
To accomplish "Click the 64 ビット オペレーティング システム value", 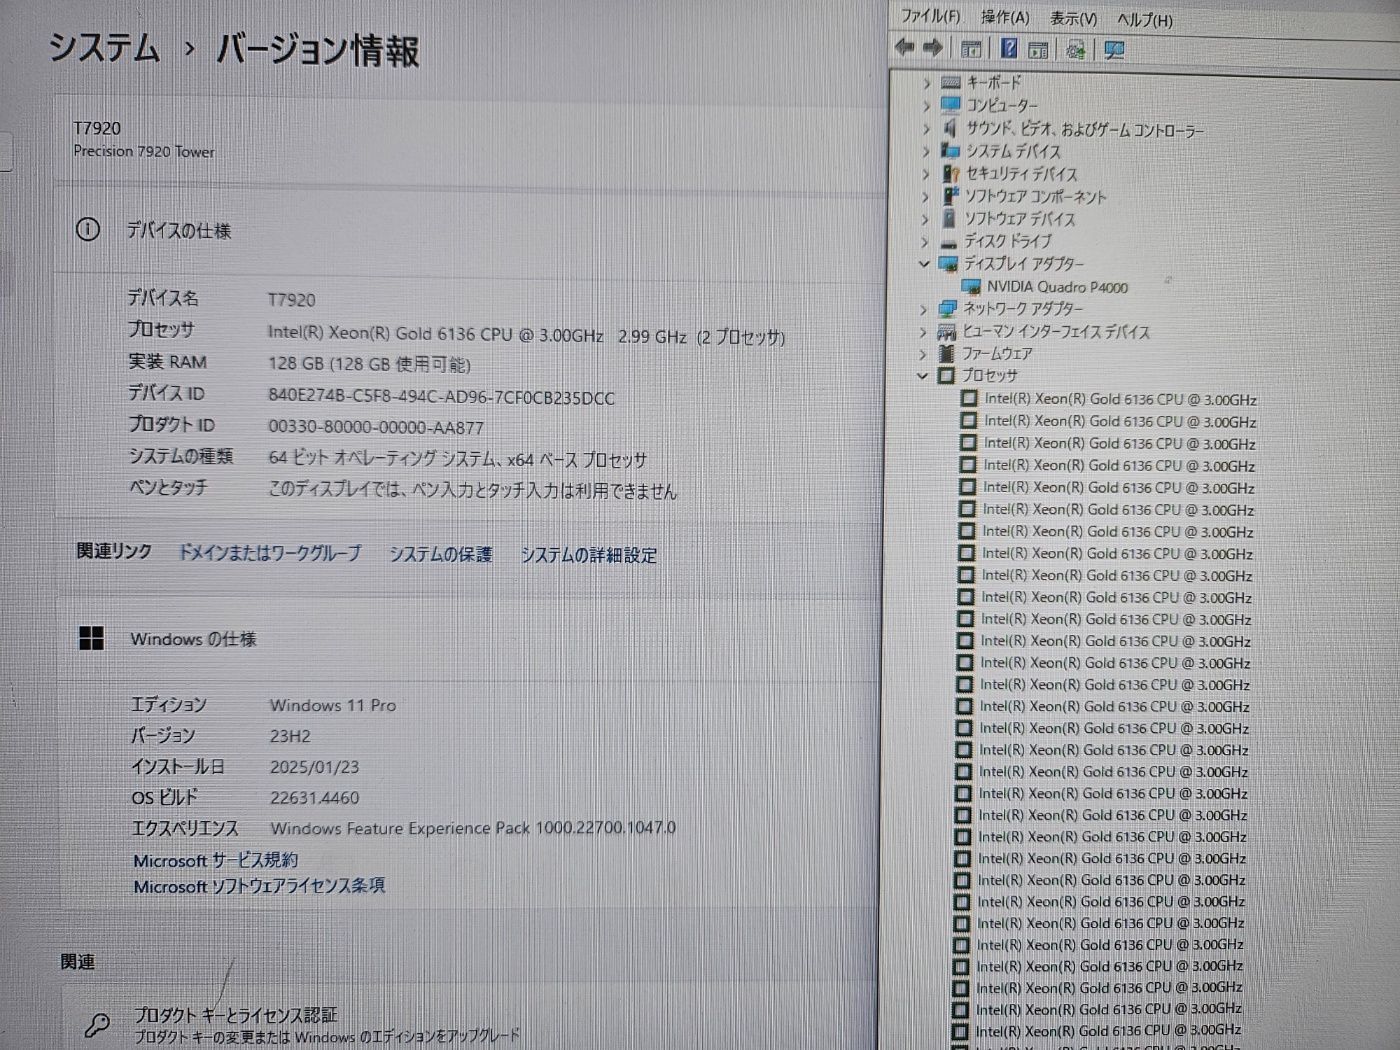I will [x=458, y=459].
